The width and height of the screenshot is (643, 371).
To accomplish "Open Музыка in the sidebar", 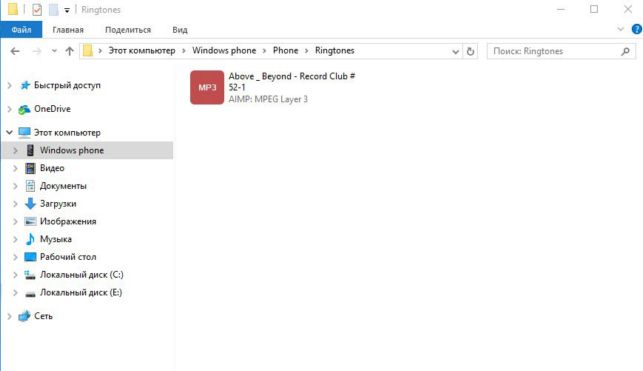I will 56,239.
